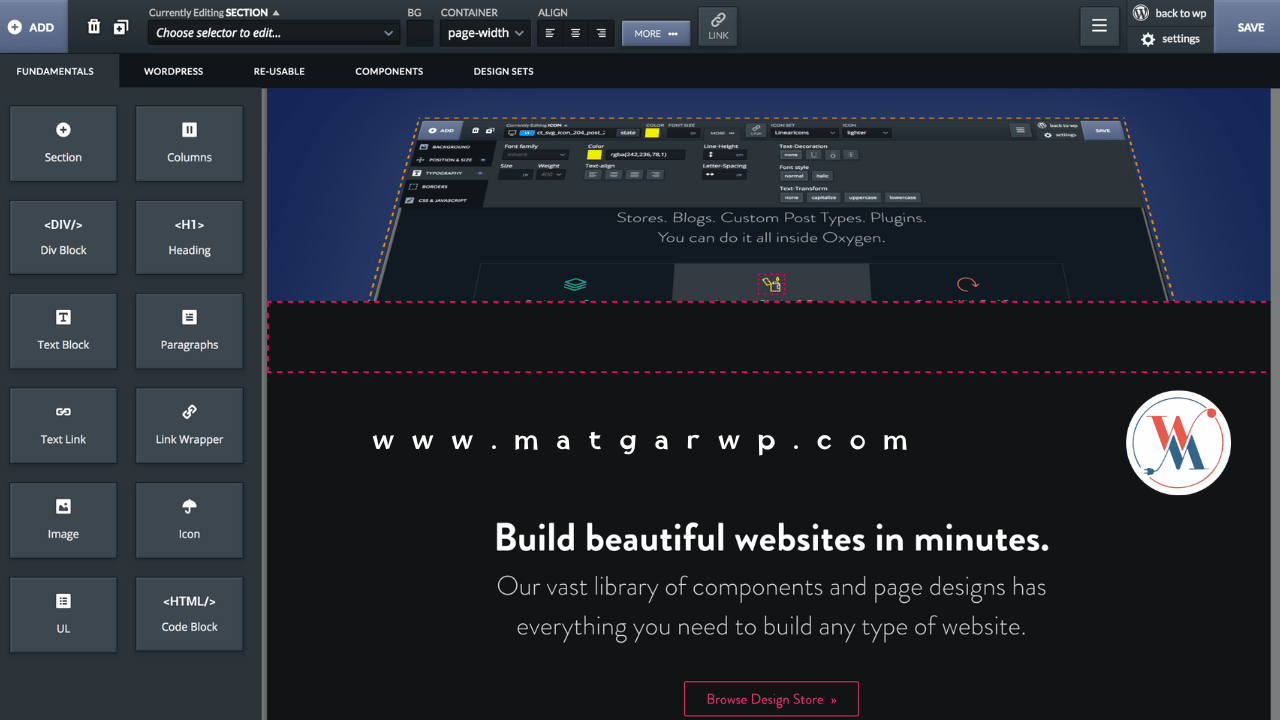This screenshot has width=1280, height=720.
Task: Open the hamburger structure menu
Action: [1099, 27]
